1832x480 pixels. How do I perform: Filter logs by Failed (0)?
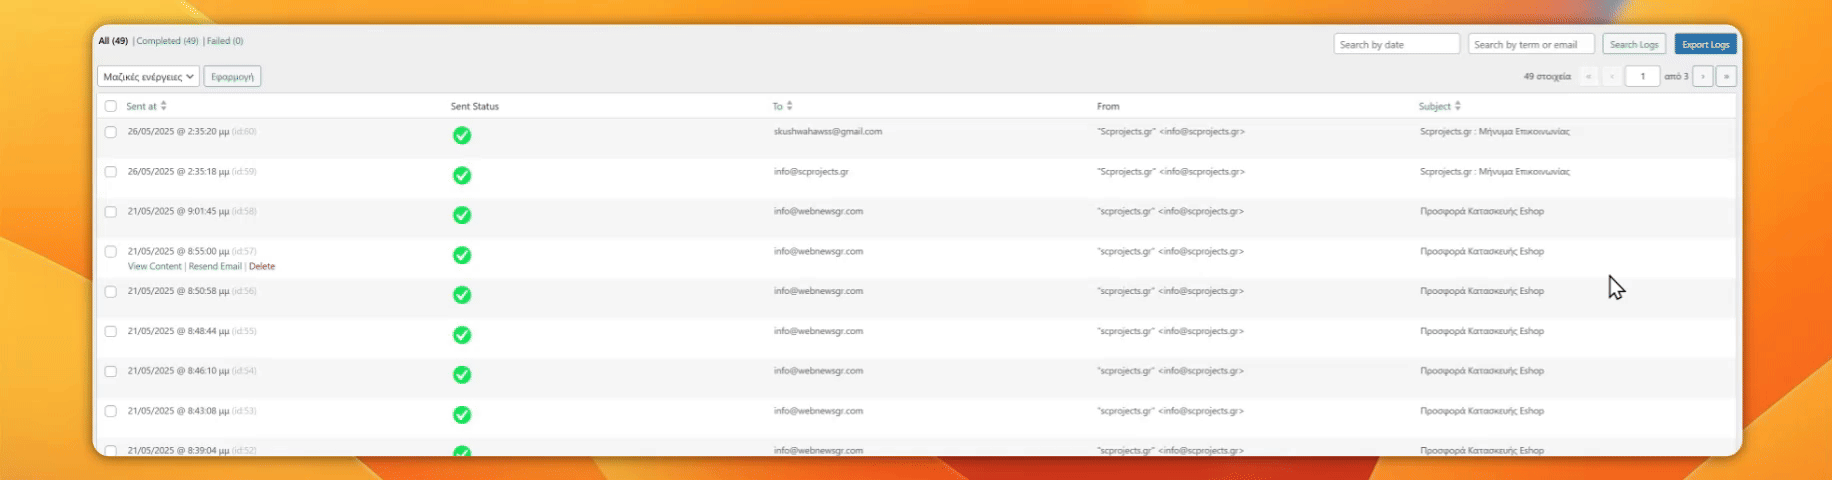[x=225, y=41]
